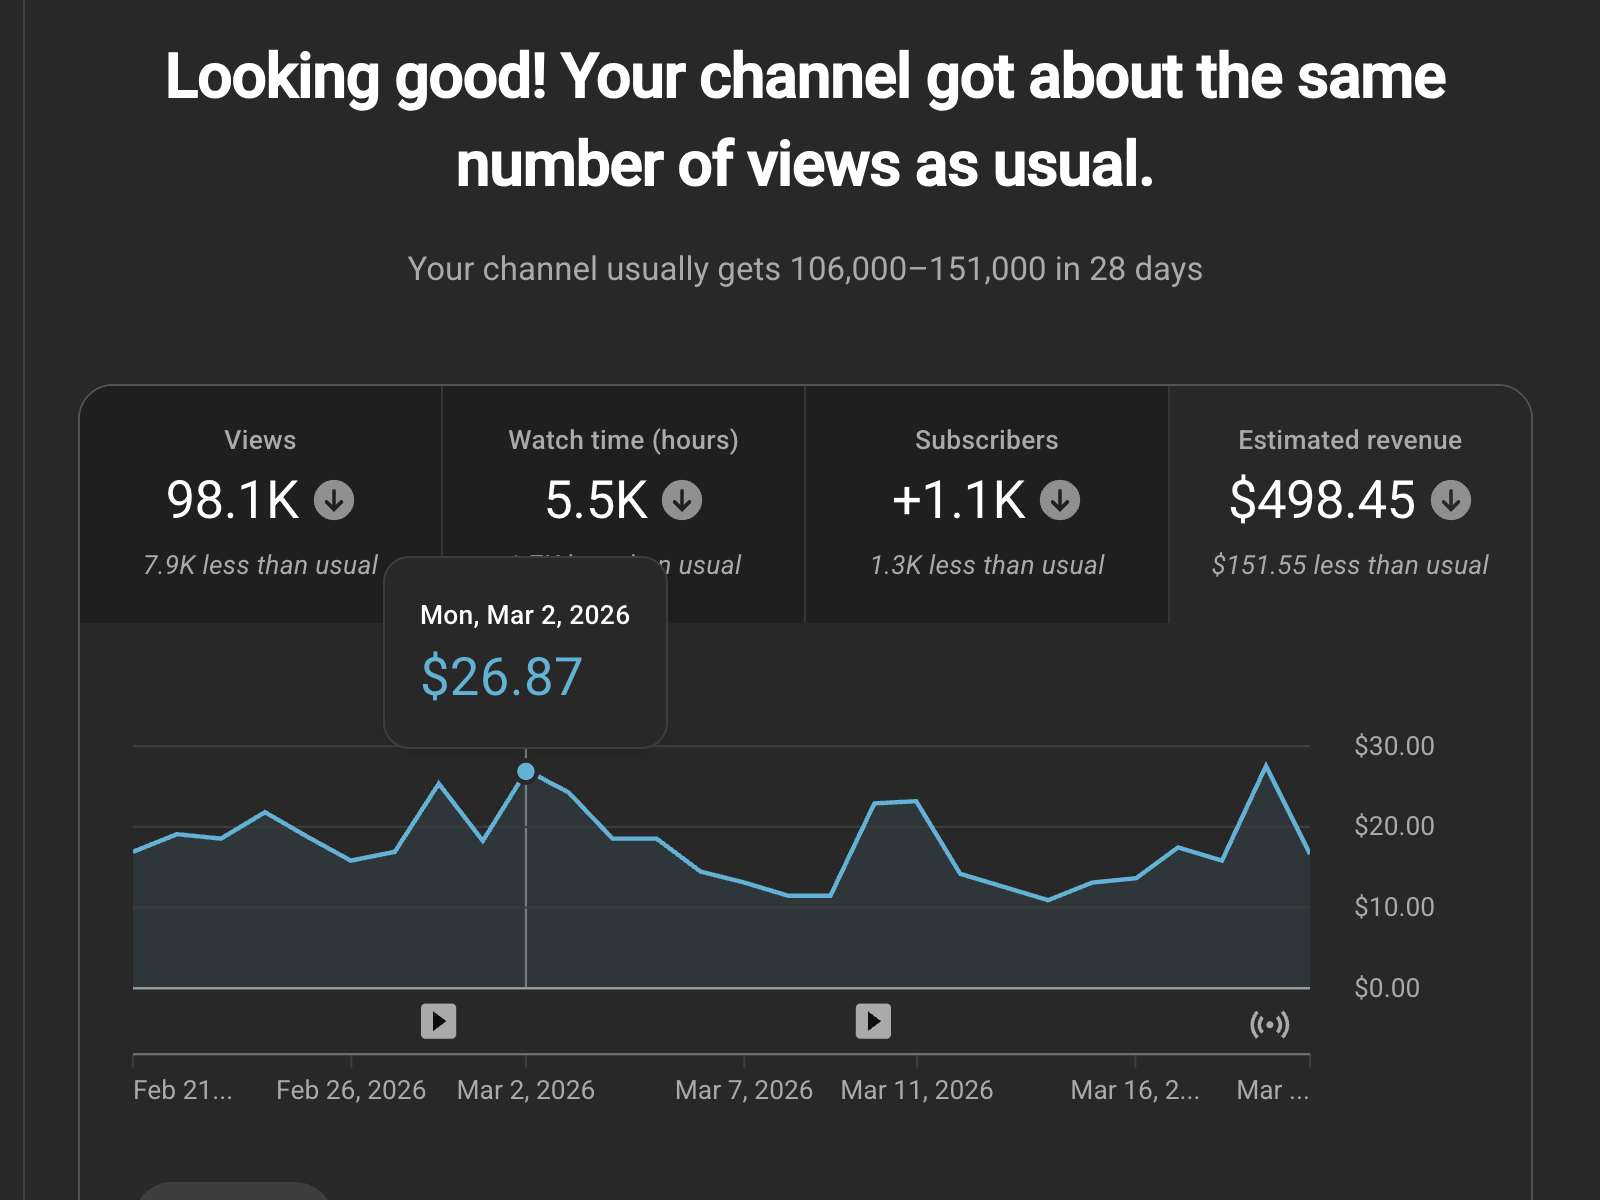Image resolution: width=1600 pixels, height=1200 pixels.
Task: Click the '7.9K less than usual' views text
Action: [260, 565]
